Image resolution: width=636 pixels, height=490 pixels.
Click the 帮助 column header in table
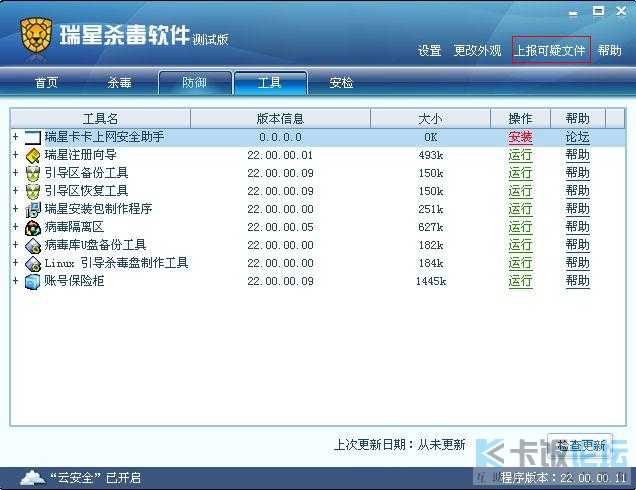click(578, 119)
